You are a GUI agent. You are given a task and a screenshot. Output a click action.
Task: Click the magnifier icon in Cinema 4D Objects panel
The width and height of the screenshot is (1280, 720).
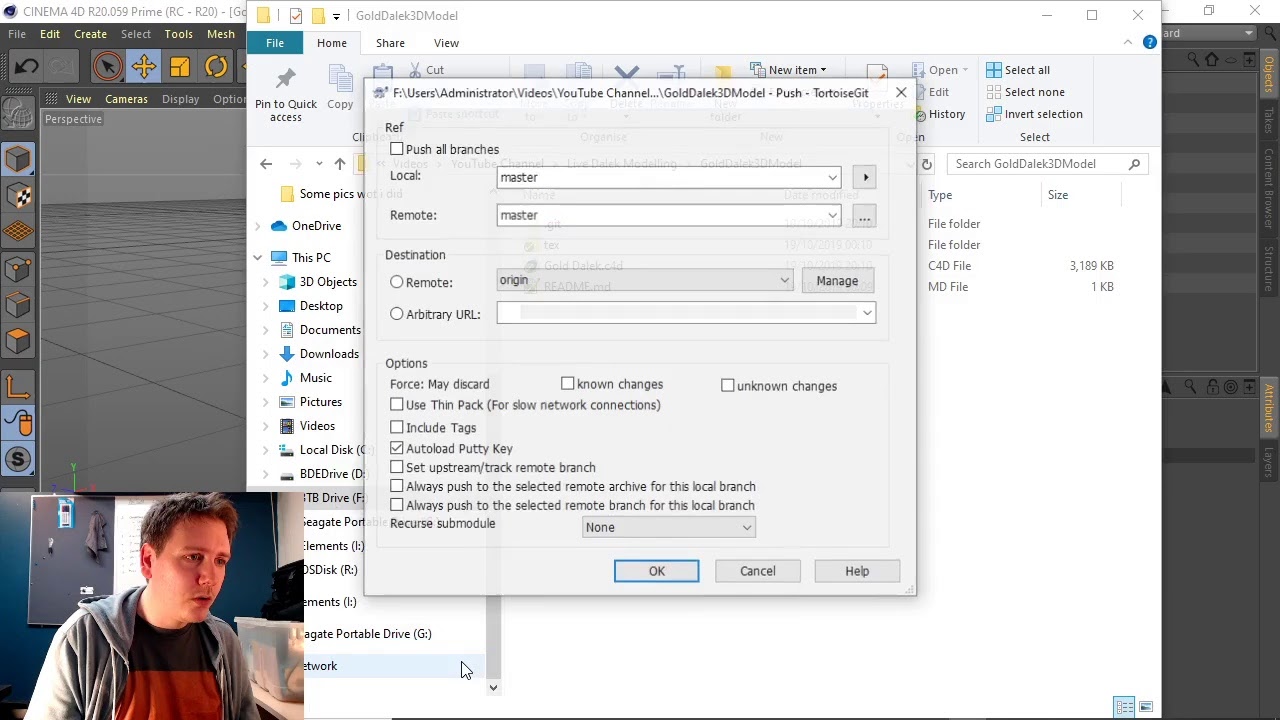coord(1194,59)
